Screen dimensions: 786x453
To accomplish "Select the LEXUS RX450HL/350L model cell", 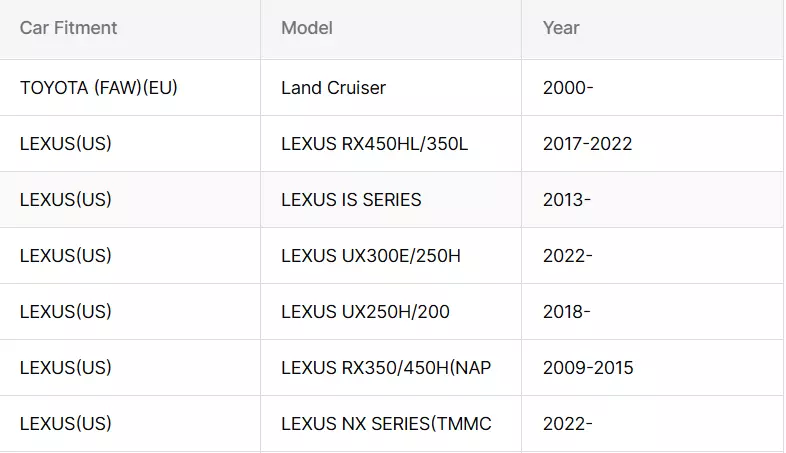I will [391, 144].
